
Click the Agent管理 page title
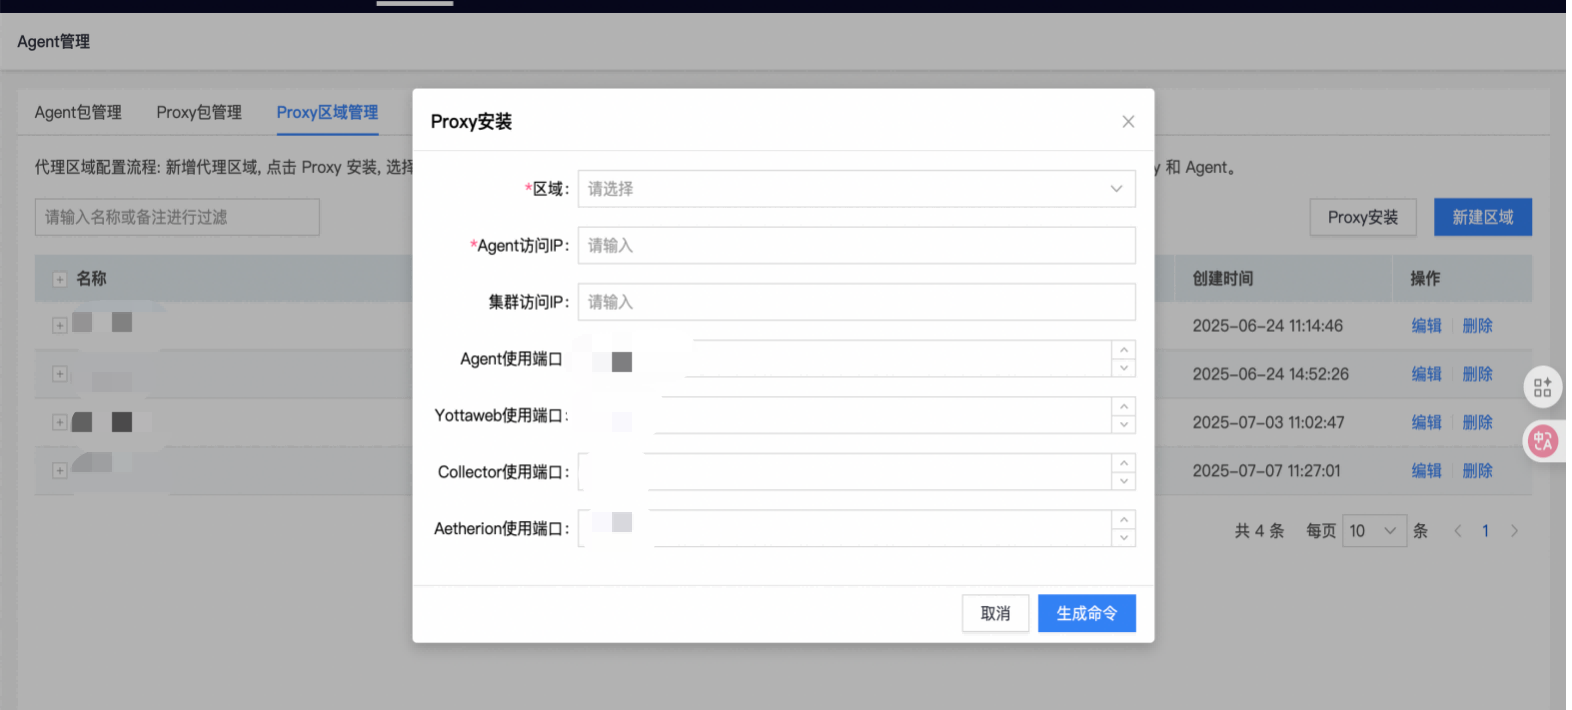(53, 42)
